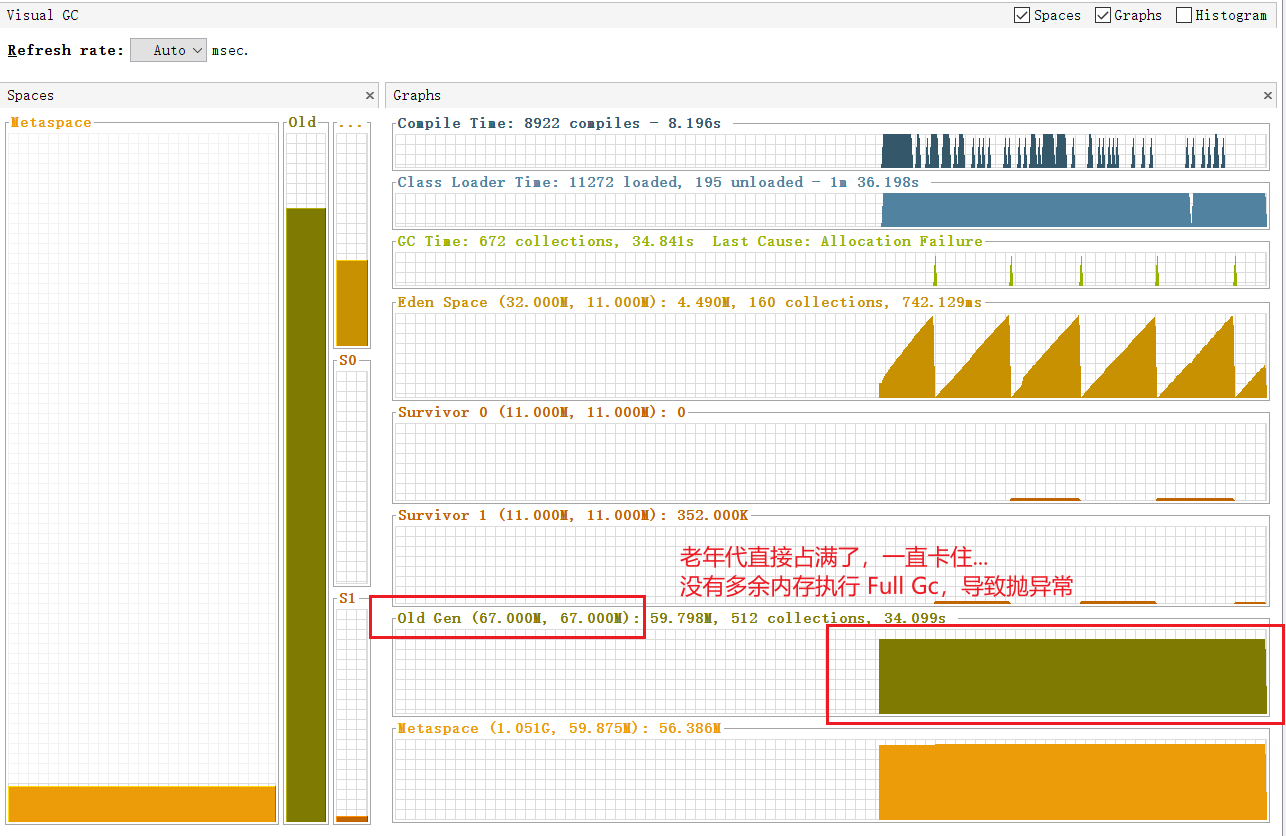Close the Graphs panel

click(x=1267, y=95)
